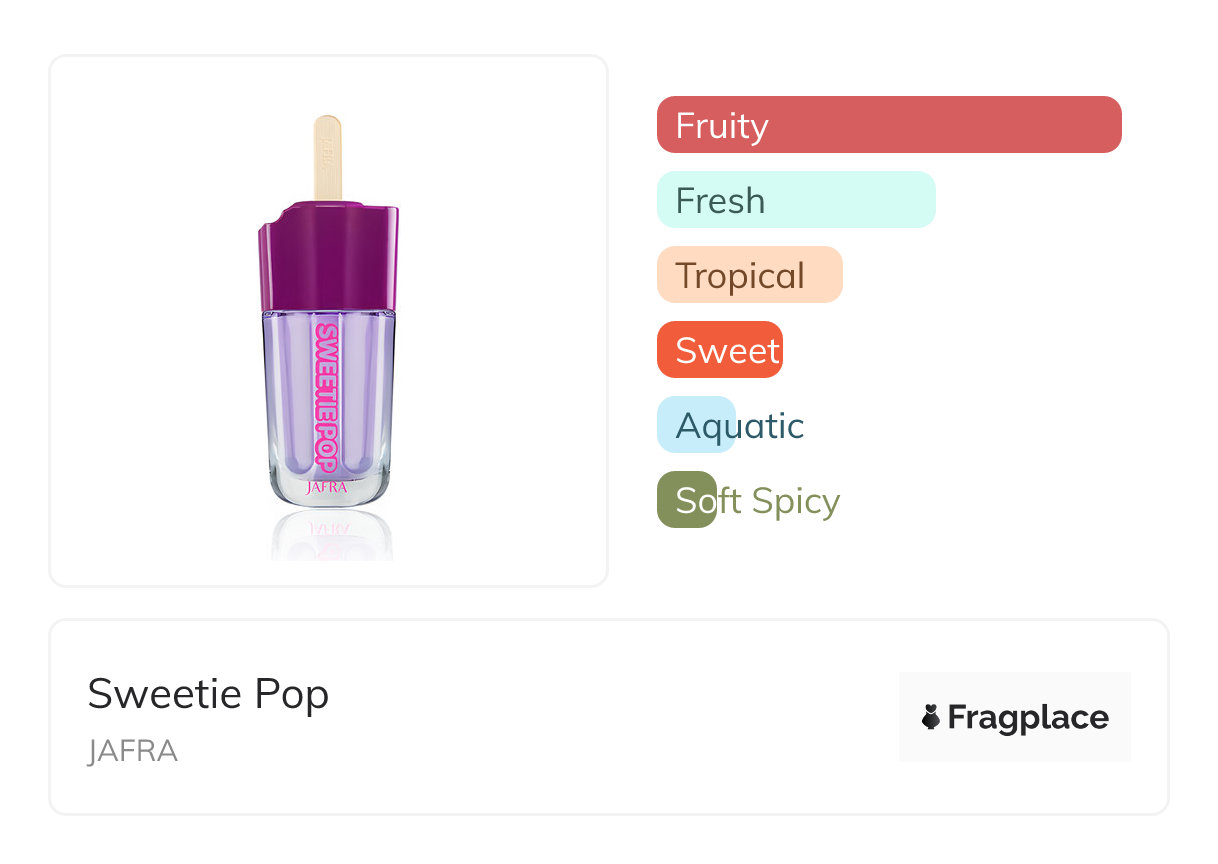
Task: Click the orange Sweet accord bar
Action: point(719,350)
